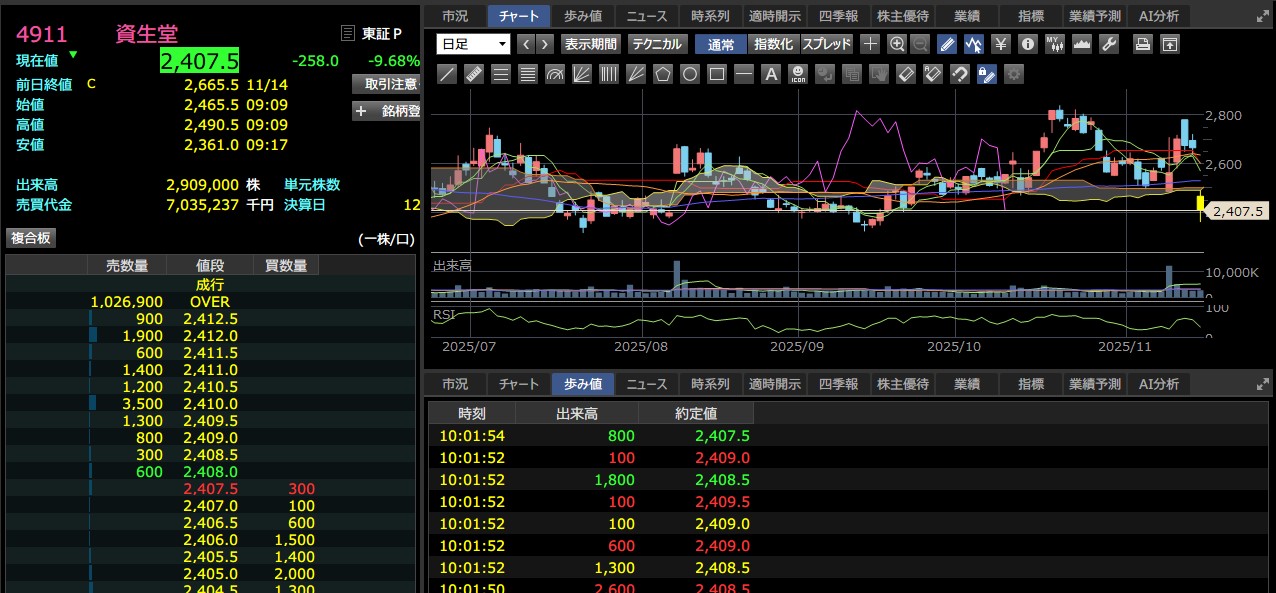Click the 時刻 column header in tick table

[x=473, y=413]
